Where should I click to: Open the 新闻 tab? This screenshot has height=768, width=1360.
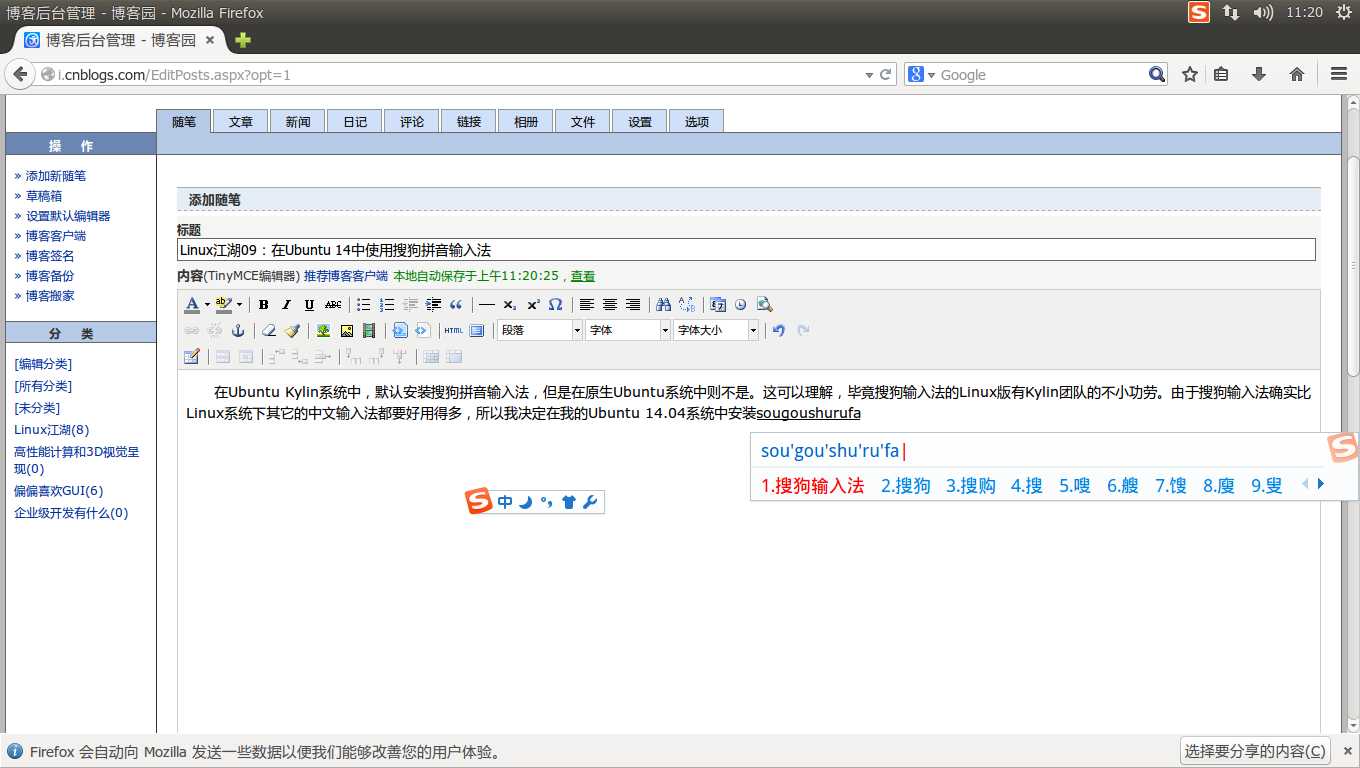tap(298, 121)
